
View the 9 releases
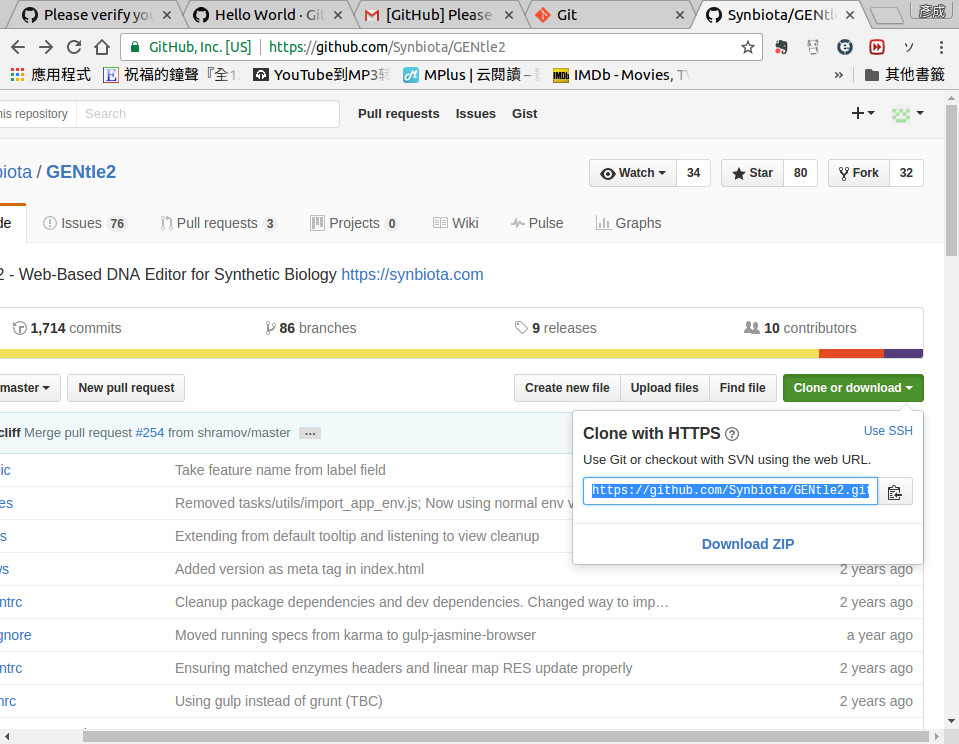555,328
